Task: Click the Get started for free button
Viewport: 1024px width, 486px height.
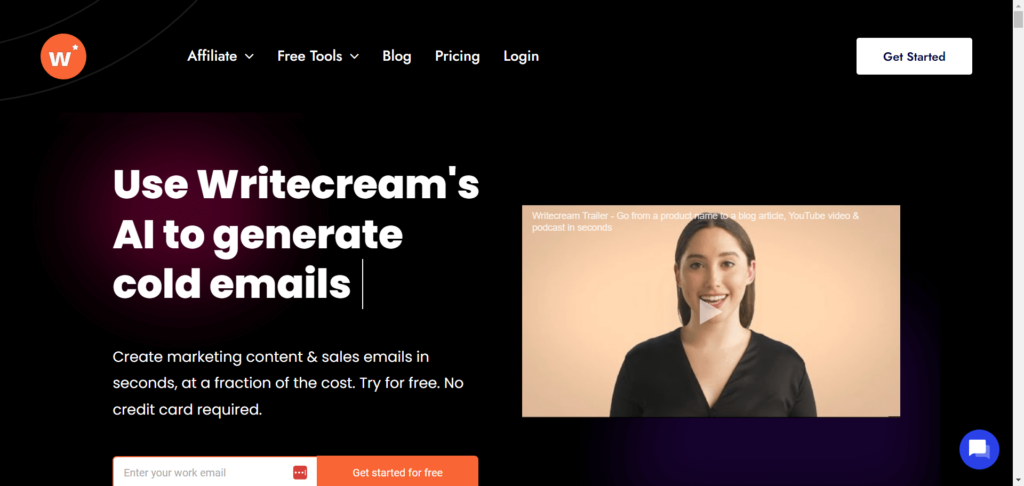Action: coord(397,472)
